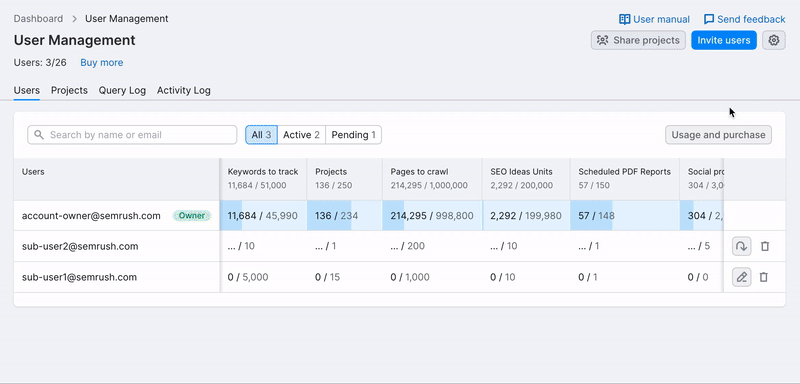The width and height of the screenshot is (800, 384).
Task: Click sub-user1's 0 / 1,000 pages cell
Action: pos(432,277)
